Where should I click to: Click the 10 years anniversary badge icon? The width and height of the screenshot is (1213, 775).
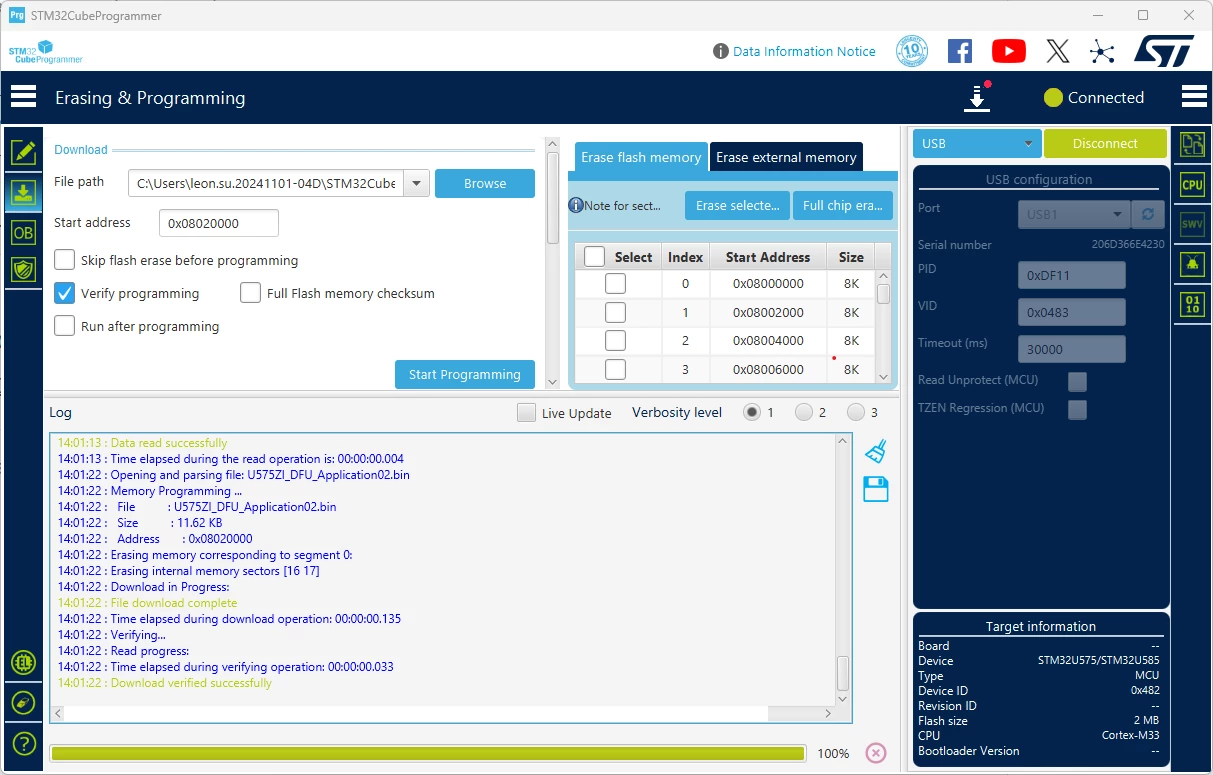(x=912, y=51)
